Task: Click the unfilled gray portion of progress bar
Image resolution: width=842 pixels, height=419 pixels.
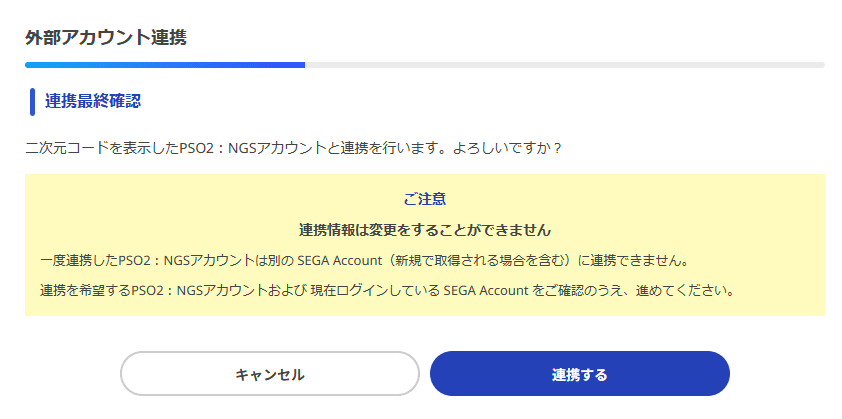Action: pyautogui.click(x=565, y=65)
